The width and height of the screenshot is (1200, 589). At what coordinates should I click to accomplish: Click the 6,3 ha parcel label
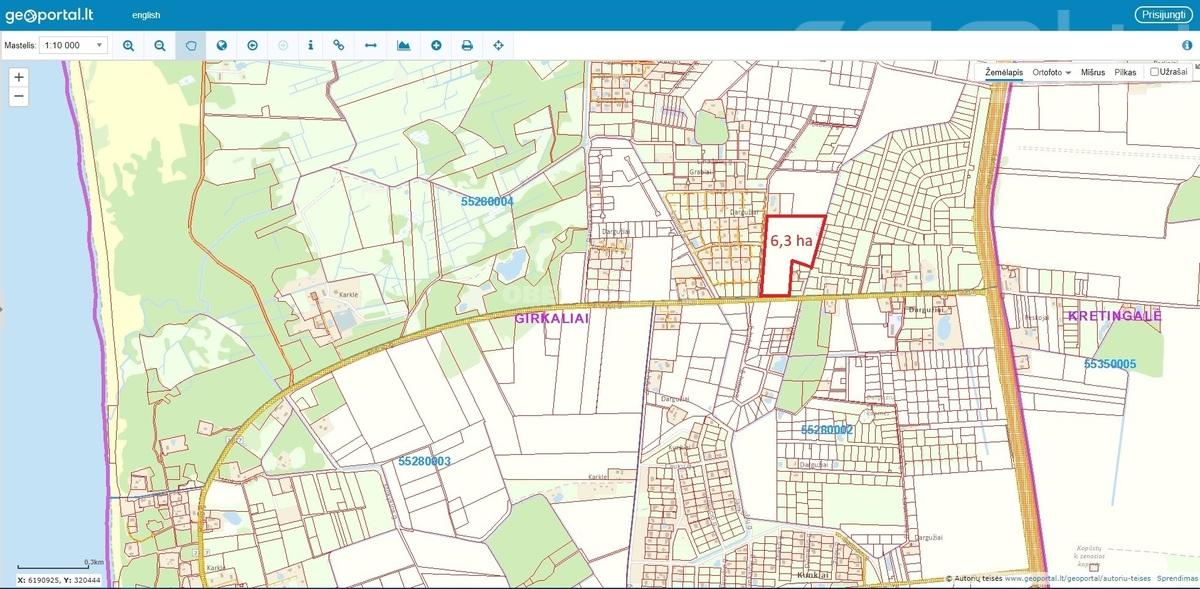click(x=790, y=241)
